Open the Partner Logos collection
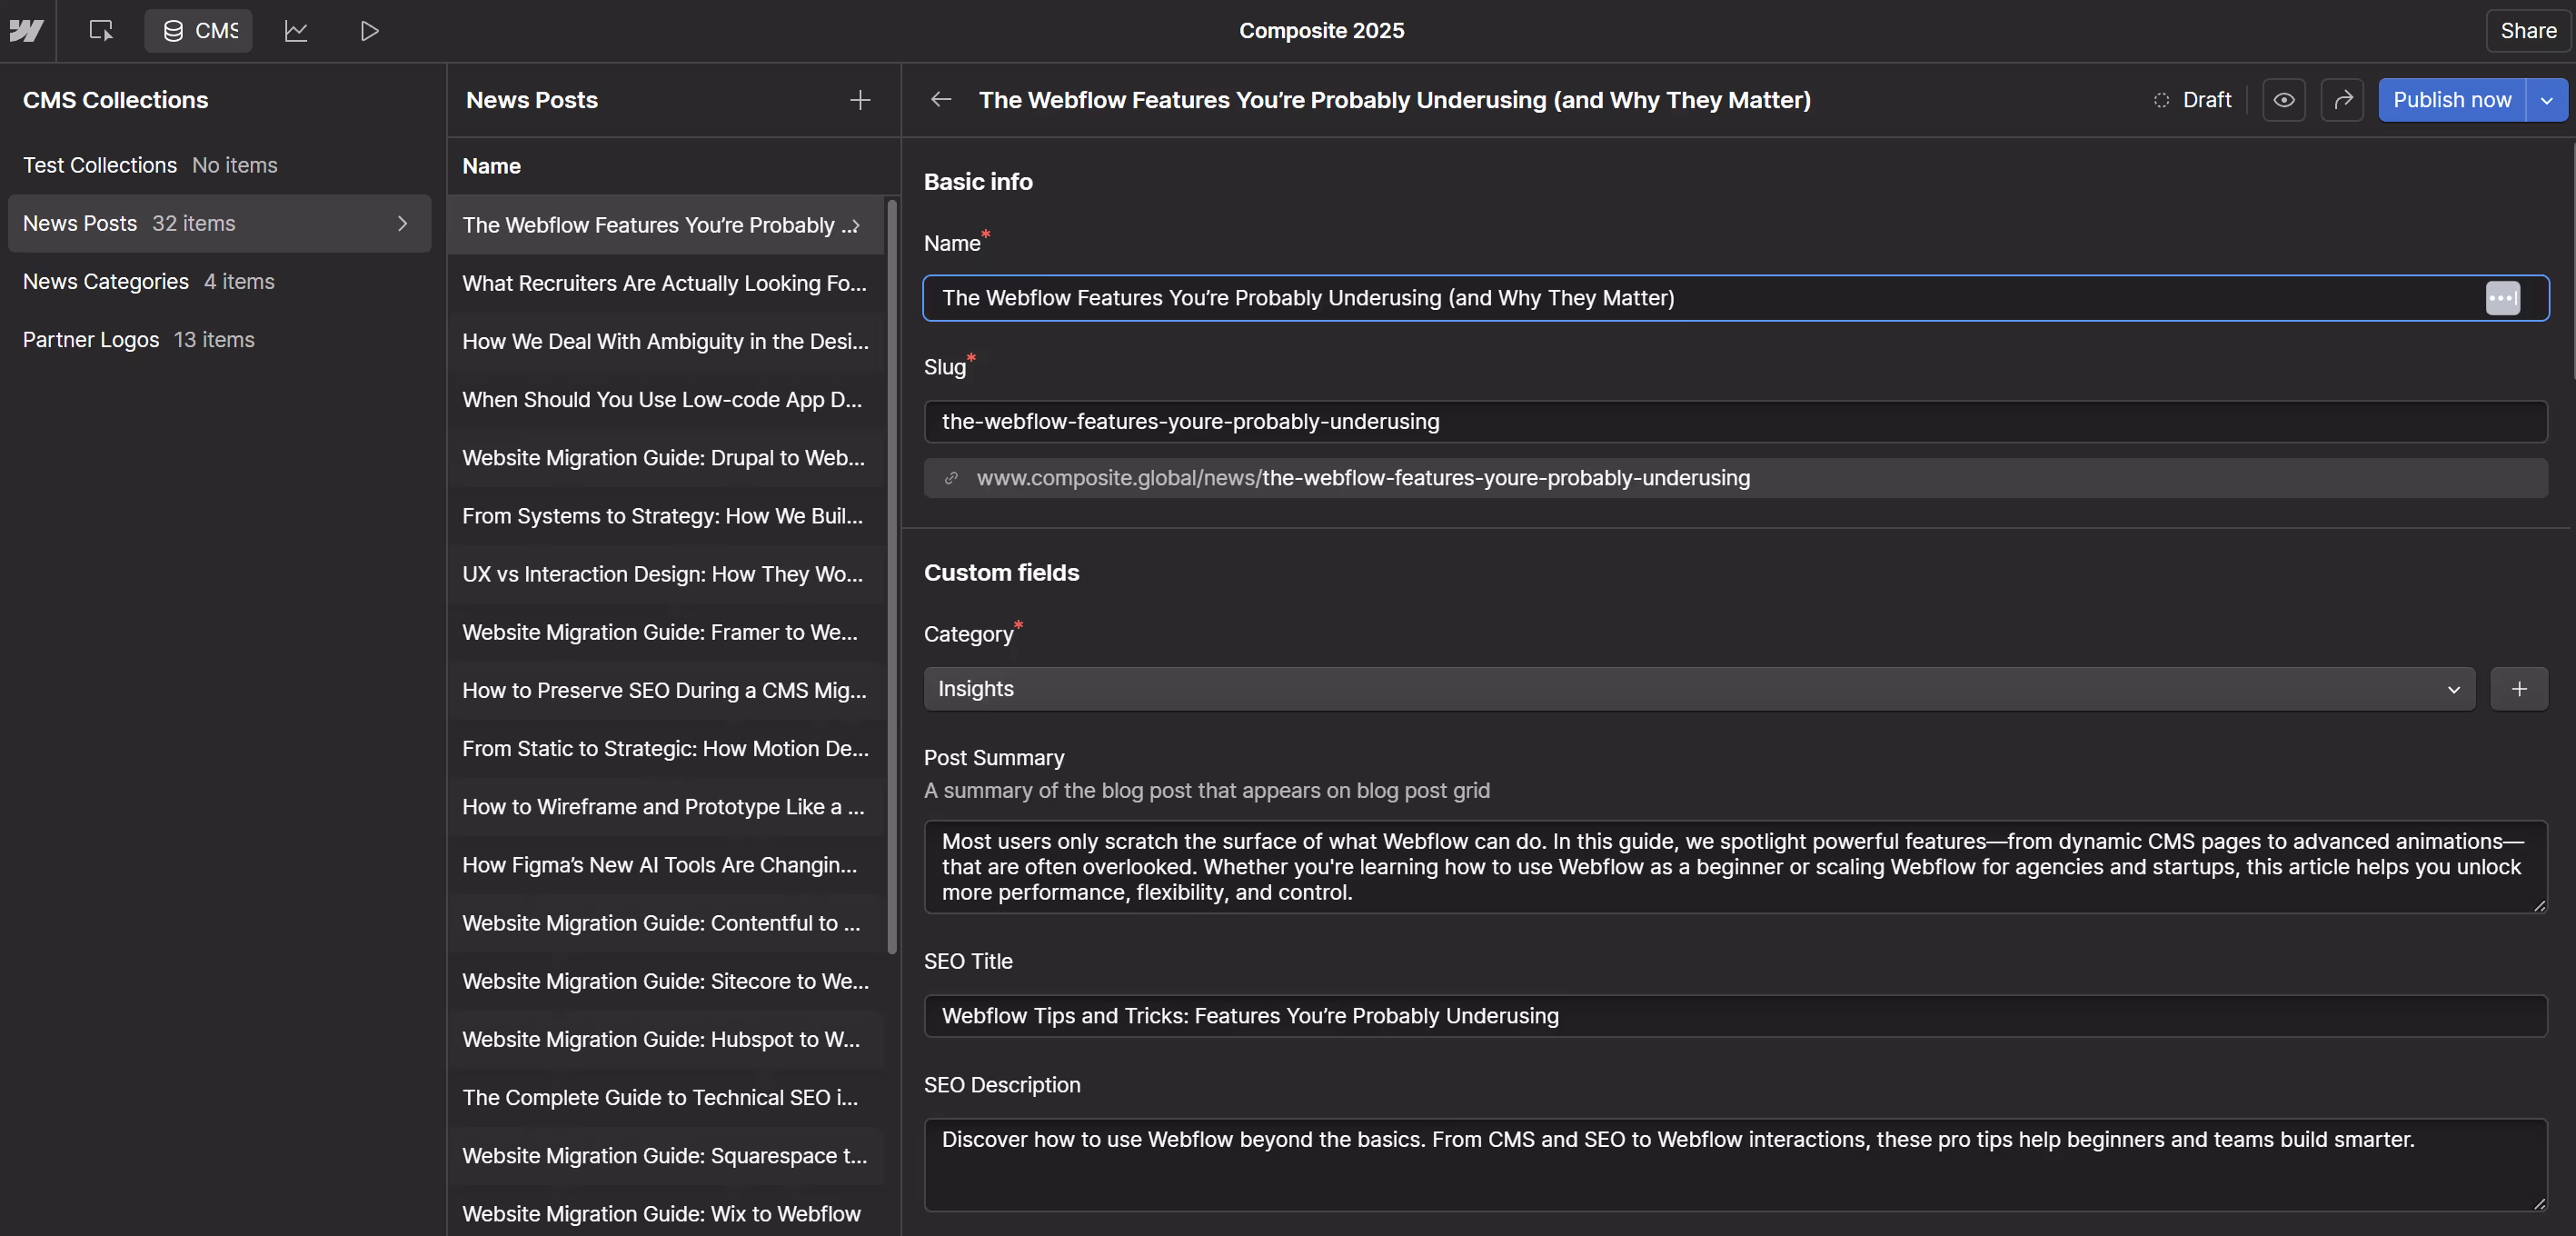Screen dimensions: 2576x1236 tap(91, 339)
